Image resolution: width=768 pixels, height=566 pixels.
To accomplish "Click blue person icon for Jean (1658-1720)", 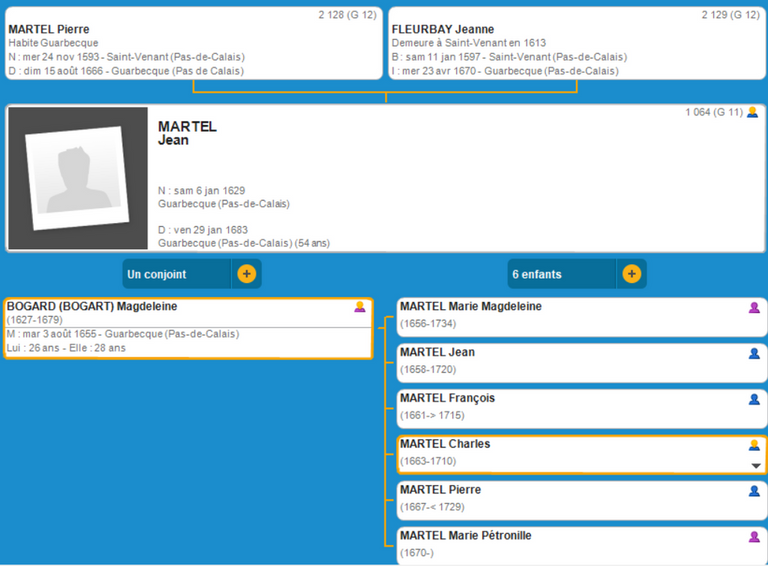I will (755, 353).
